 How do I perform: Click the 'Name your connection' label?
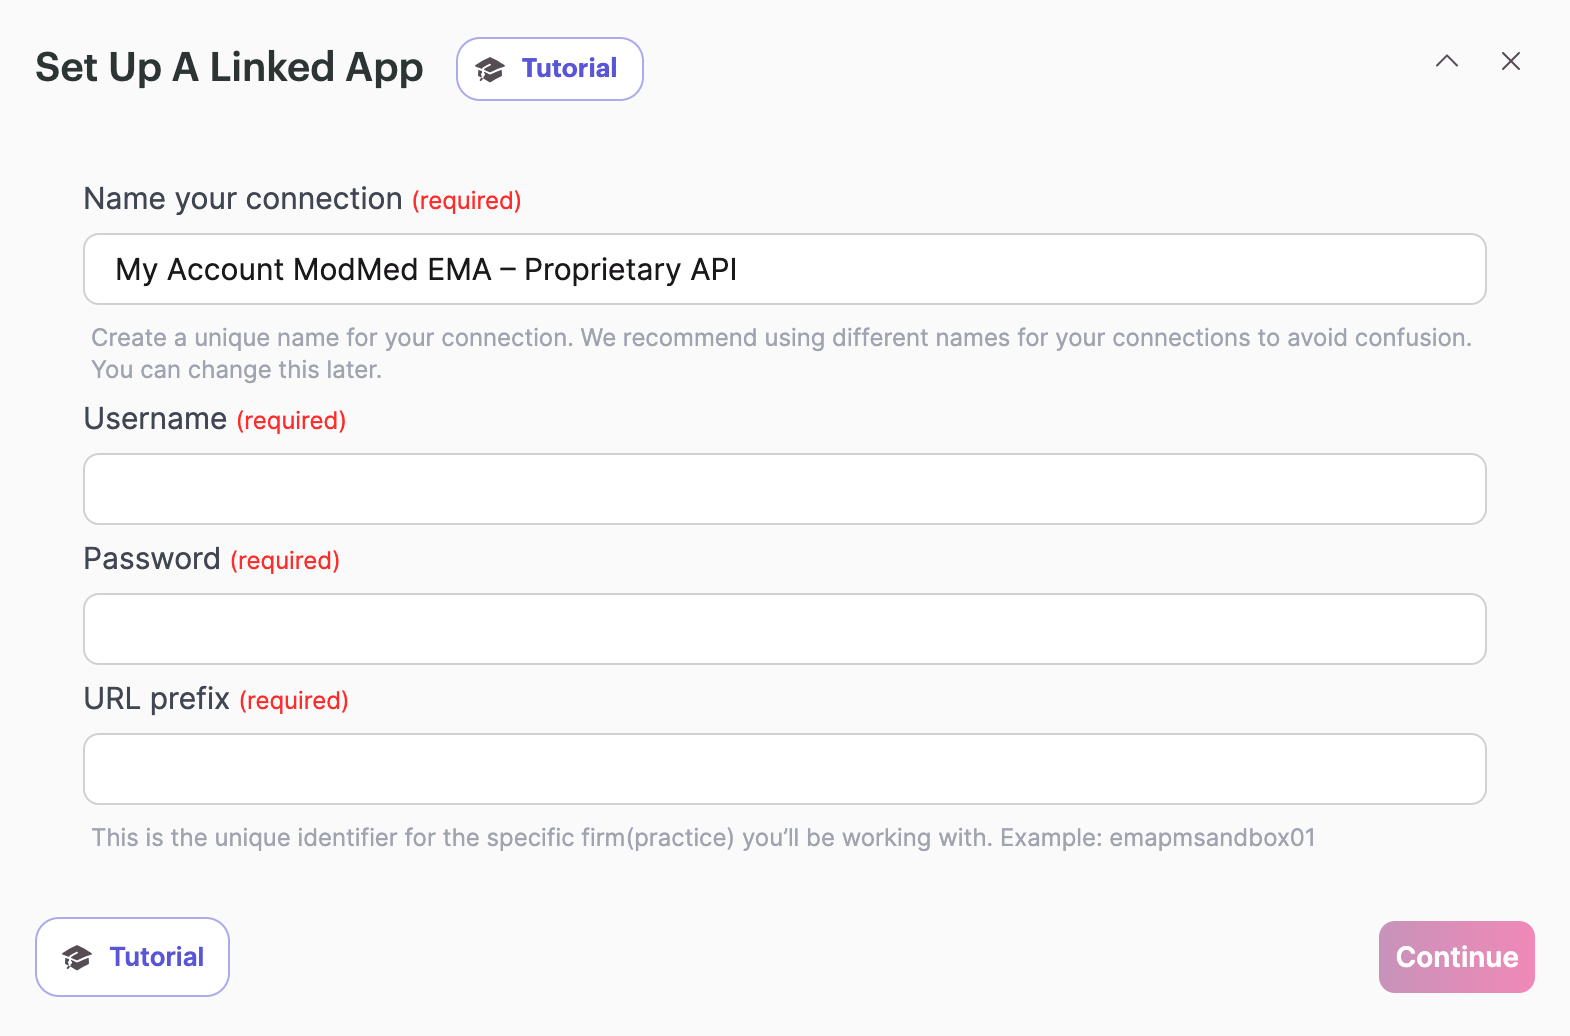(243, 199)
